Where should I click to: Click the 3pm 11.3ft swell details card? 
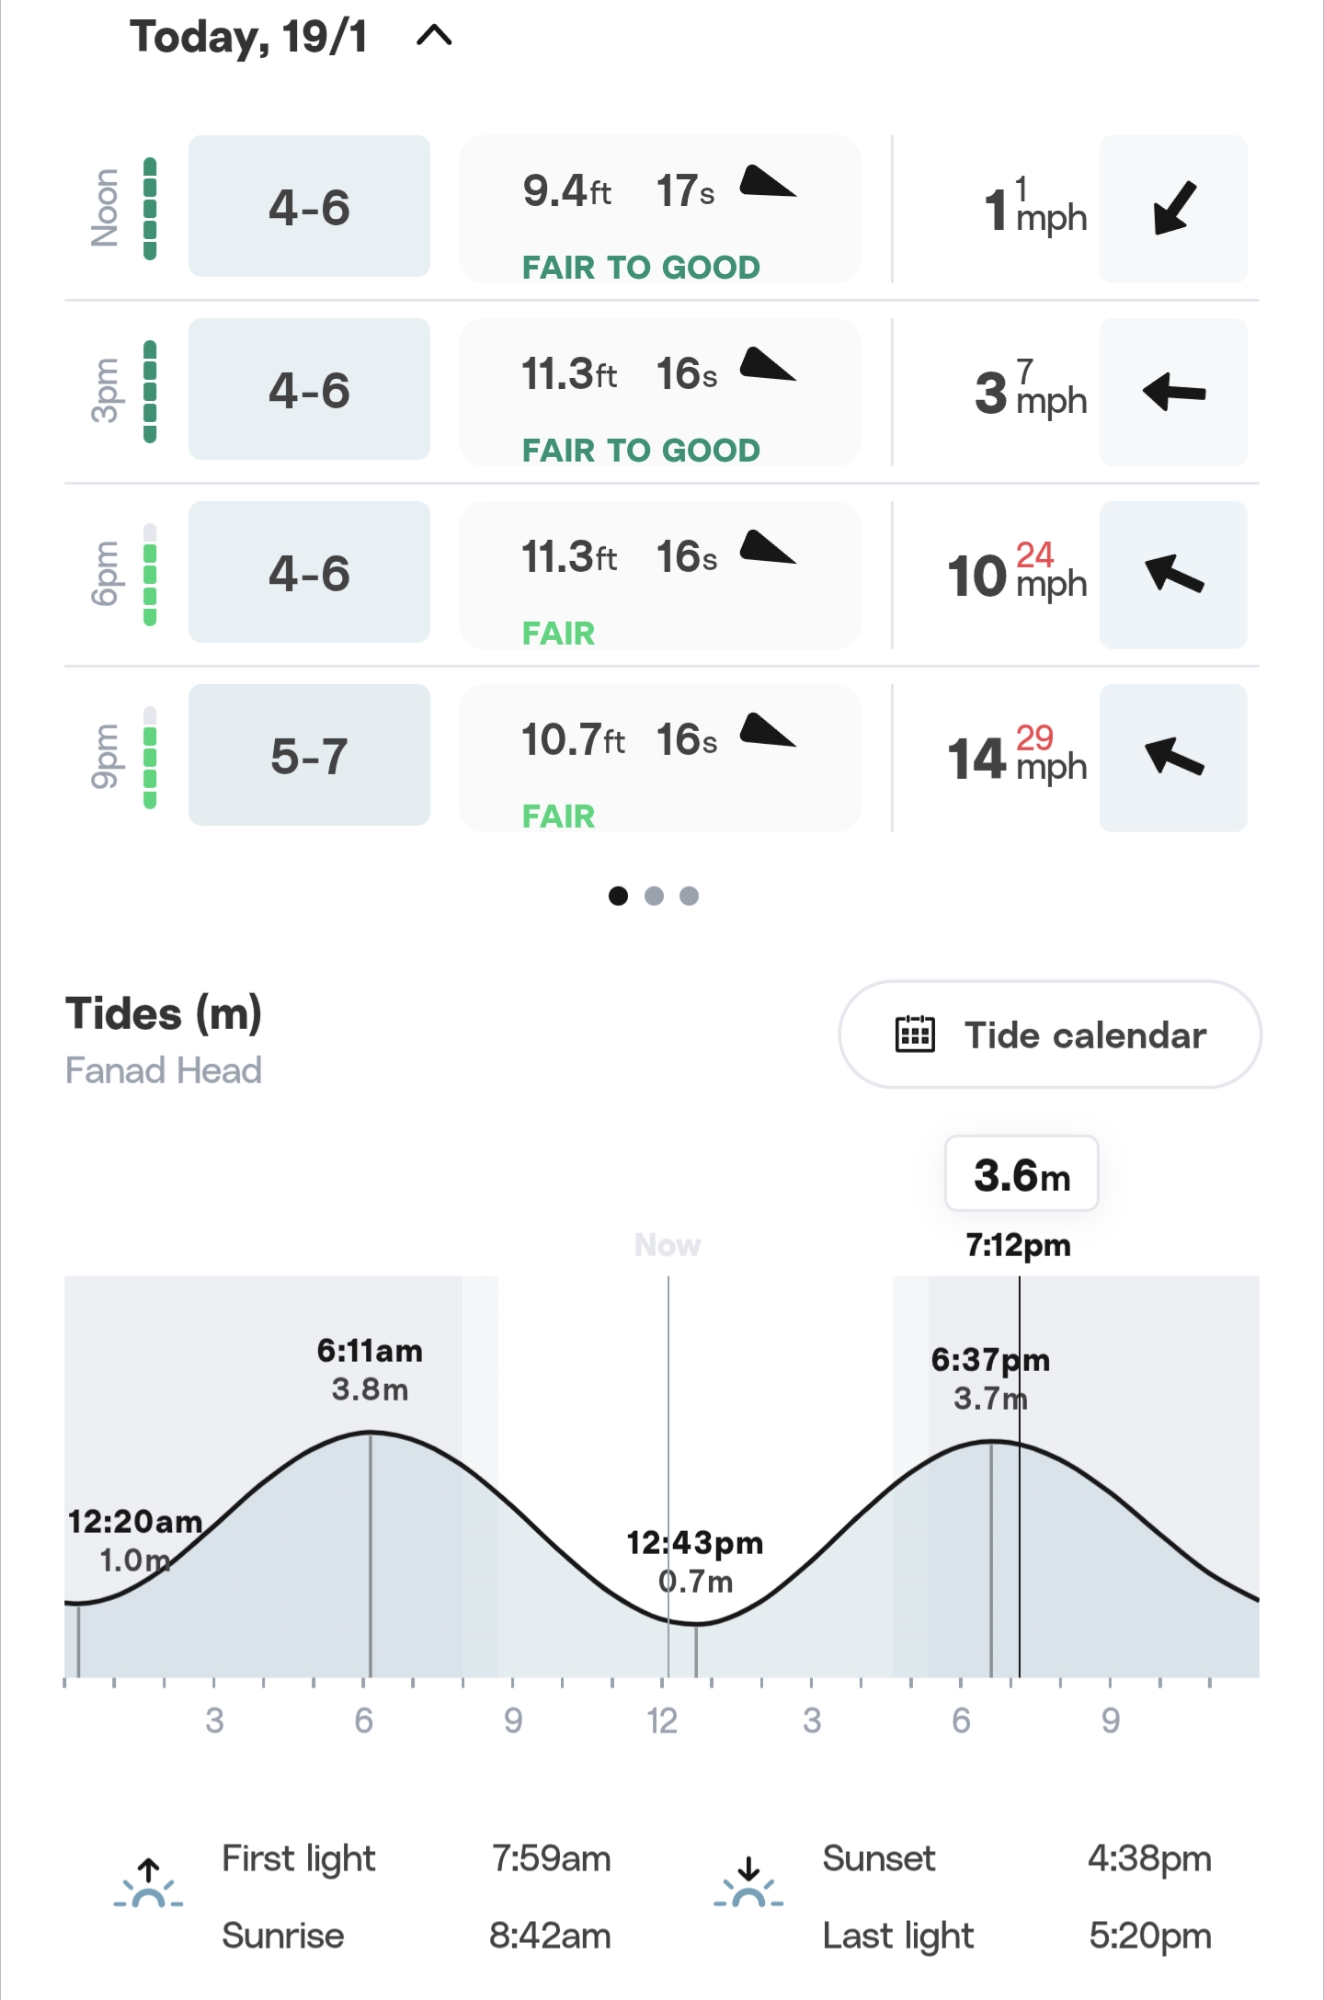coord(660,392)
